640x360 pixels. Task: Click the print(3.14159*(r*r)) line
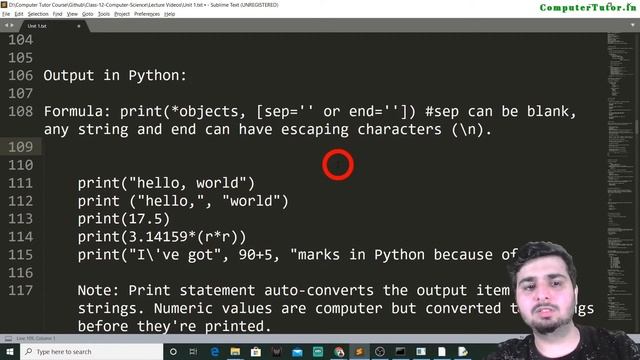tap(162, 237)
